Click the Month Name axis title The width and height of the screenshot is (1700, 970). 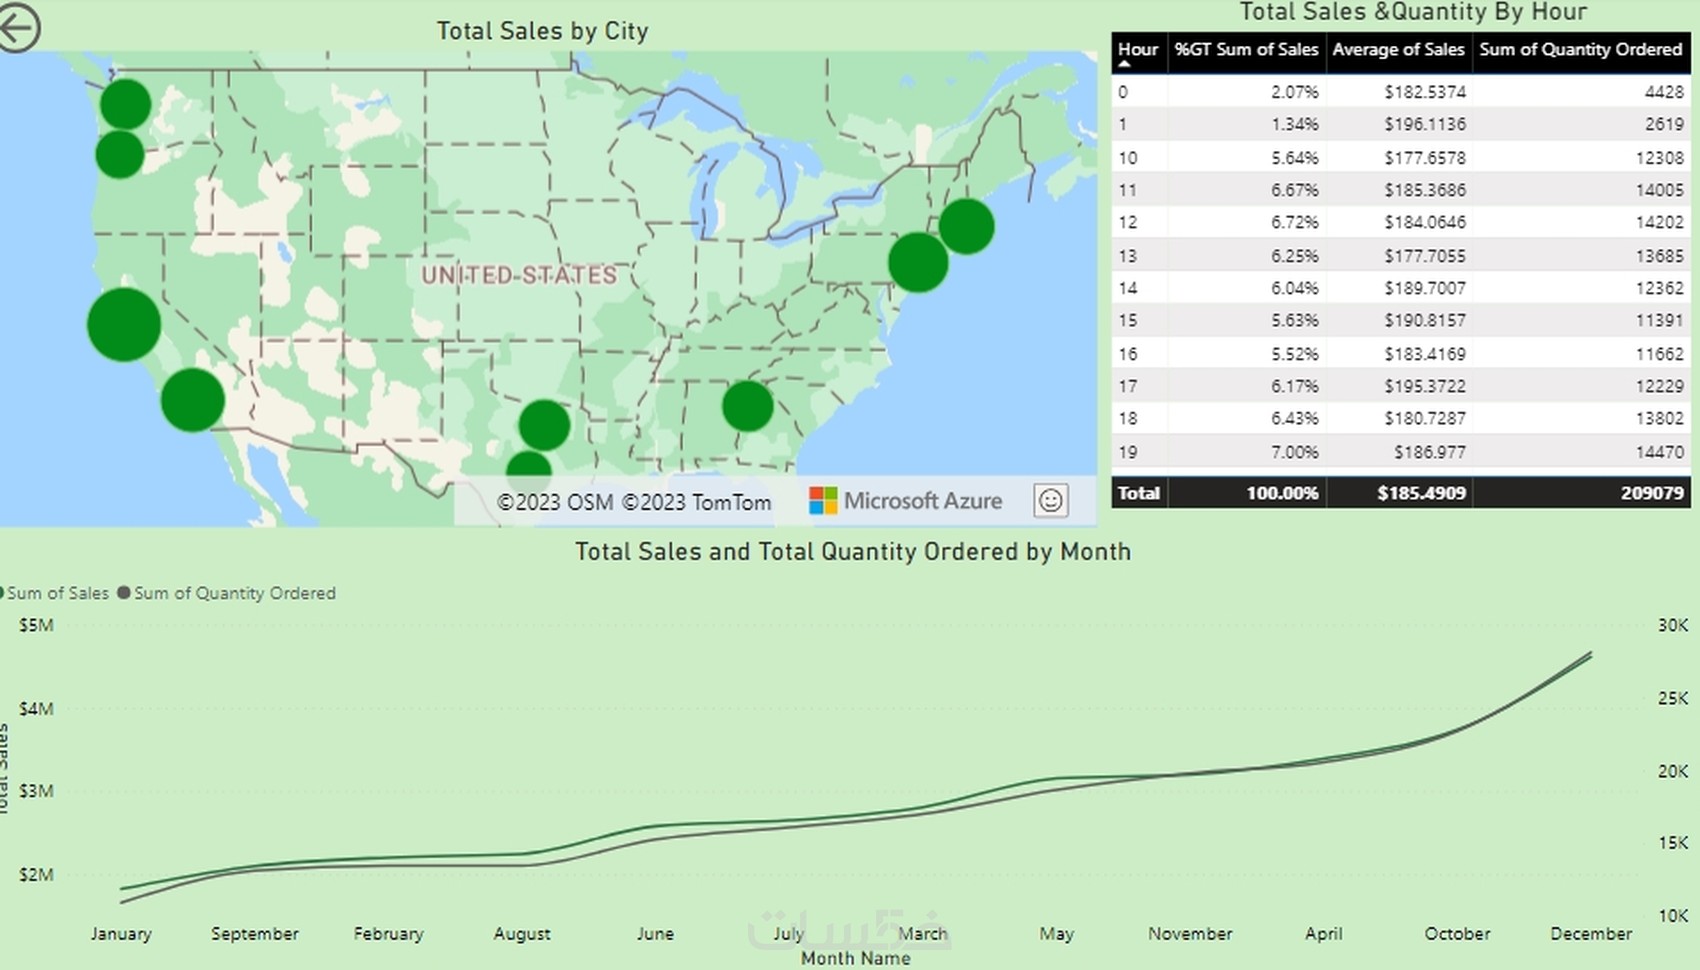pyautogui.click(x=856, y=958)
